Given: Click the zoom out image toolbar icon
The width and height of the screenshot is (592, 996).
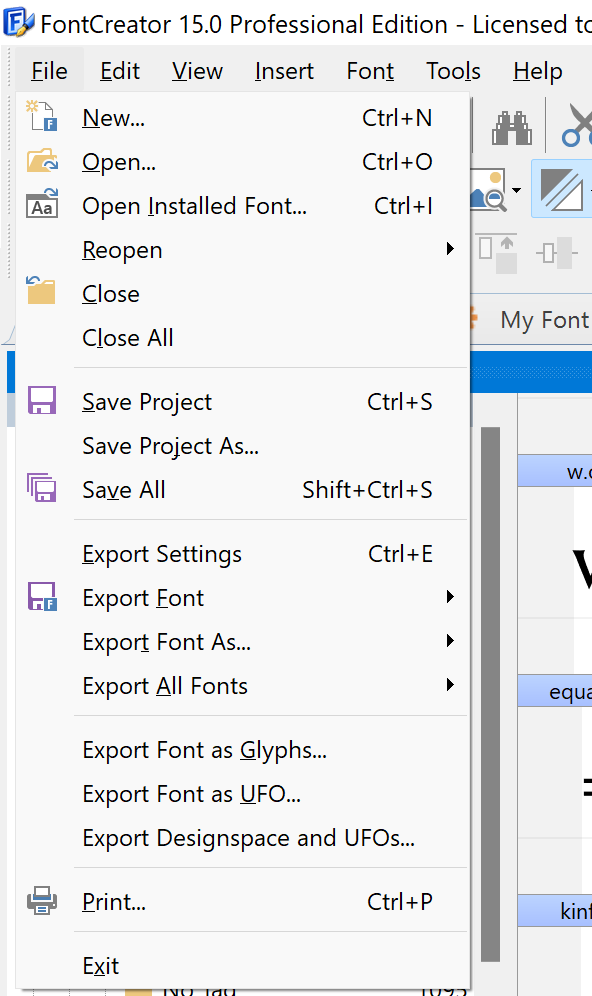Looking at the screenshot, I should [489, 189].
